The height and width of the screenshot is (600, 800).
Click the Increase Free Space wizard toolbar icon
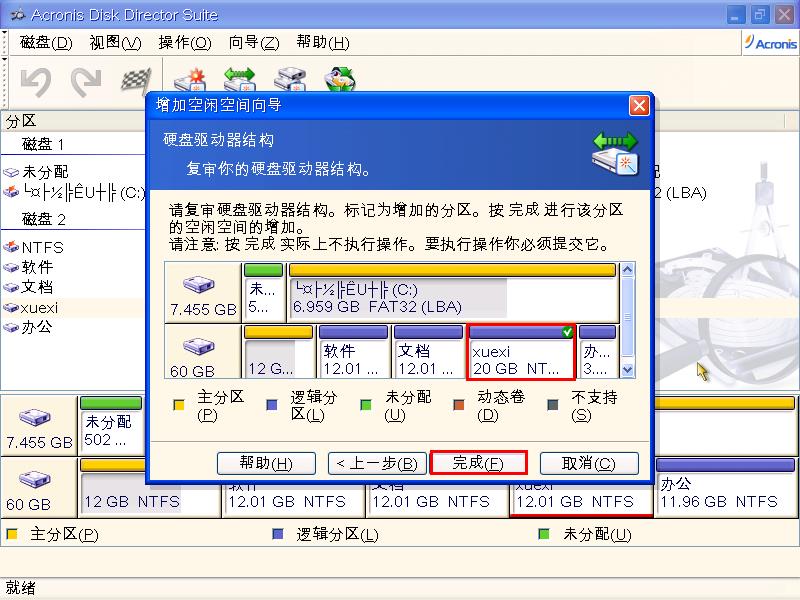[x=239, y=80]
